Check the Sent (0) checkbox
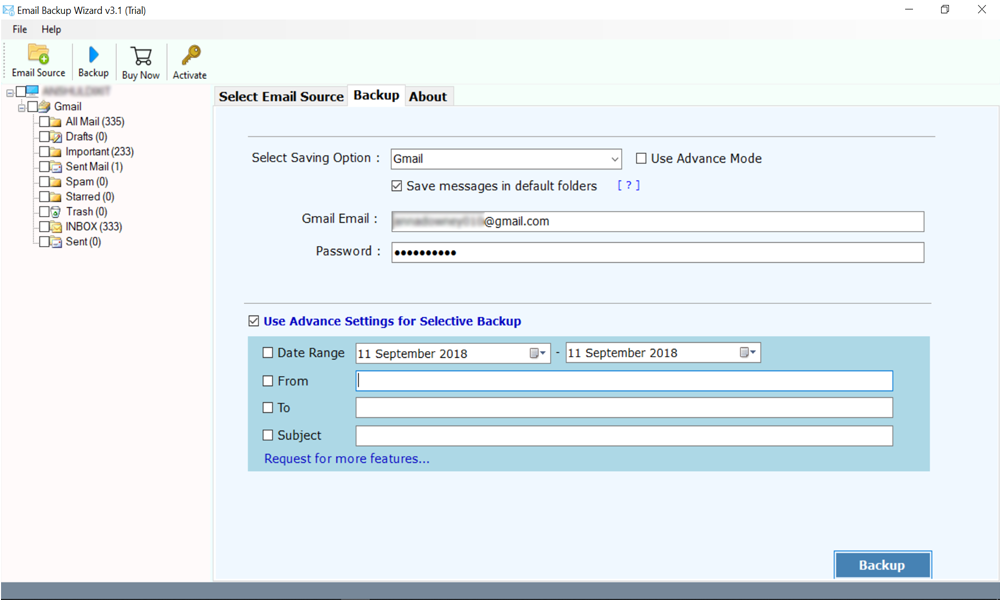 click(44, 242)
